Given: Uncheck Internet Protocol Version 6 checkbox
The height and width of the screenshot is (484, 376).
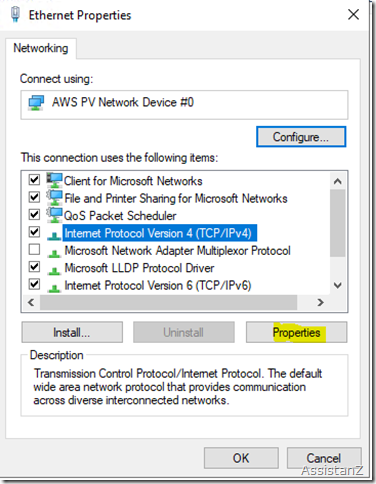Looking at the screenshot, I should click(x=34, y=284).
